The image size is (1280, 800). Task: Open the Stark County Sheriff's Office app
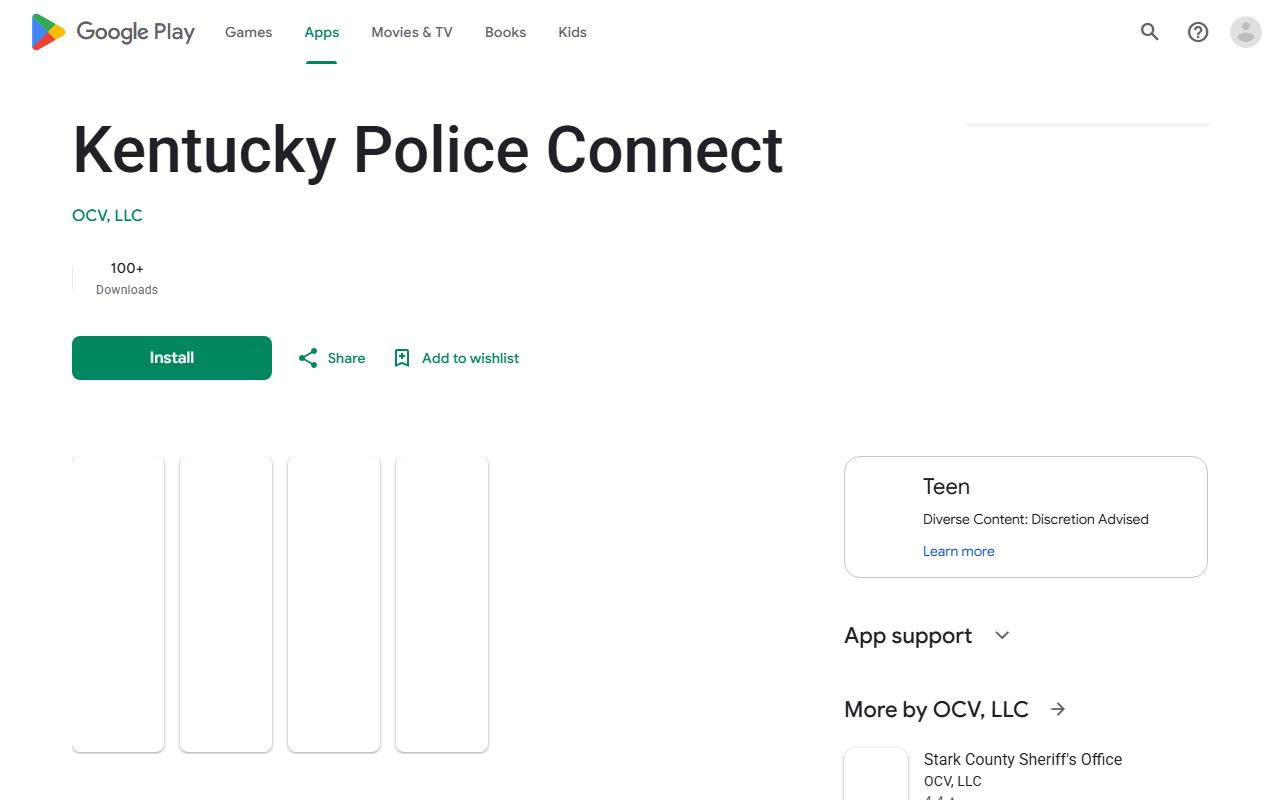coord(1023,760)
